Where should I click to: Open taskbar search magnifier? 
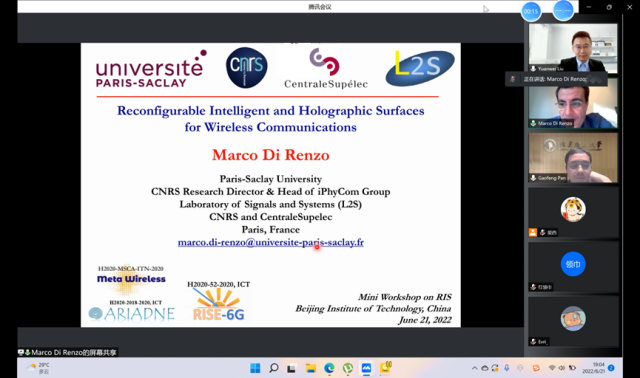click(x=274, y=368)
